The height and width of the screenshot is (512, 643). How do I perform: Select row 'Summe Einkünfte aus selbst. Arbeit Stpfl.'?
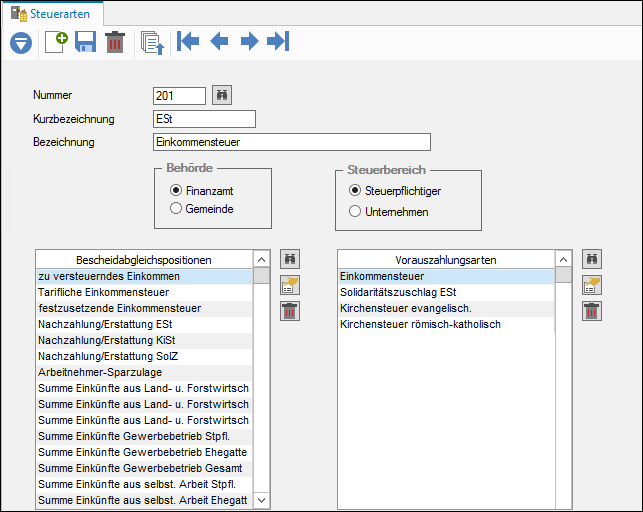[144, 484]
